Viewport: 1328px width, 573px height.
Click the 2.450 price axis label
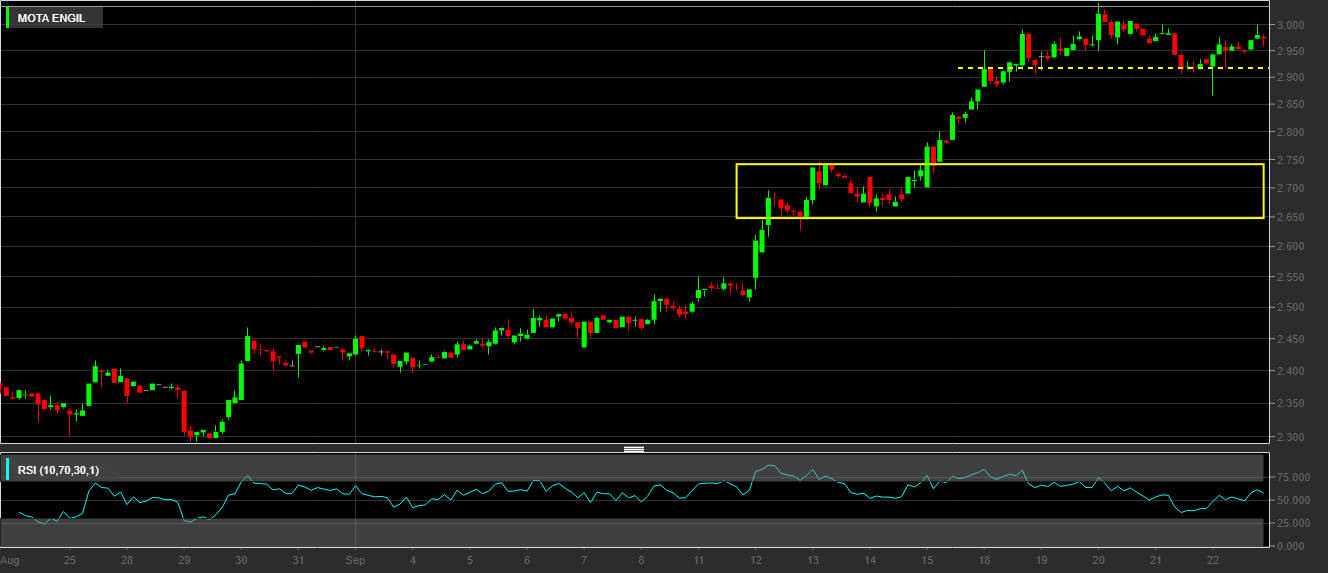1289,340
